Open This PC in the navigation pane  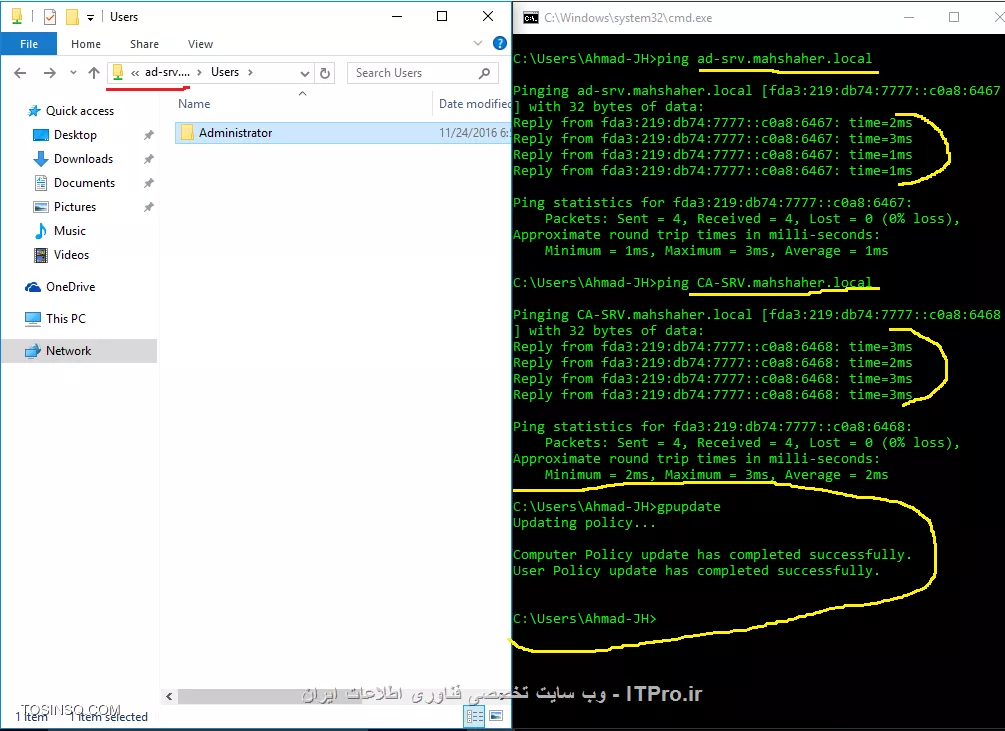point(65,319)
